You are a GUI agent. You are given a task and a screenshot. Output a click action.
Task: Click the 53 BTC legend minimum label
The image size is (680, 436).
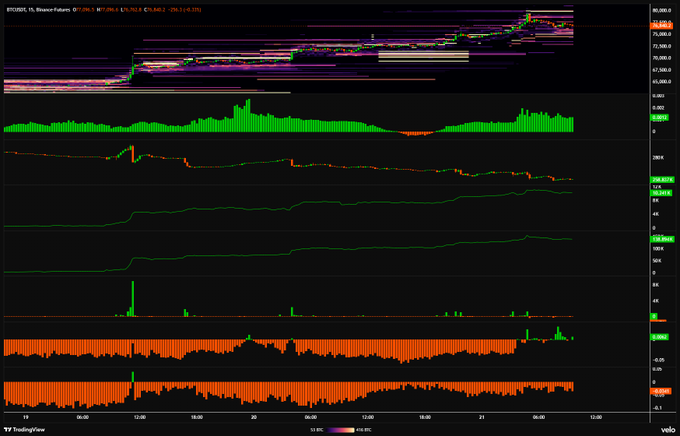coord(318,430)
